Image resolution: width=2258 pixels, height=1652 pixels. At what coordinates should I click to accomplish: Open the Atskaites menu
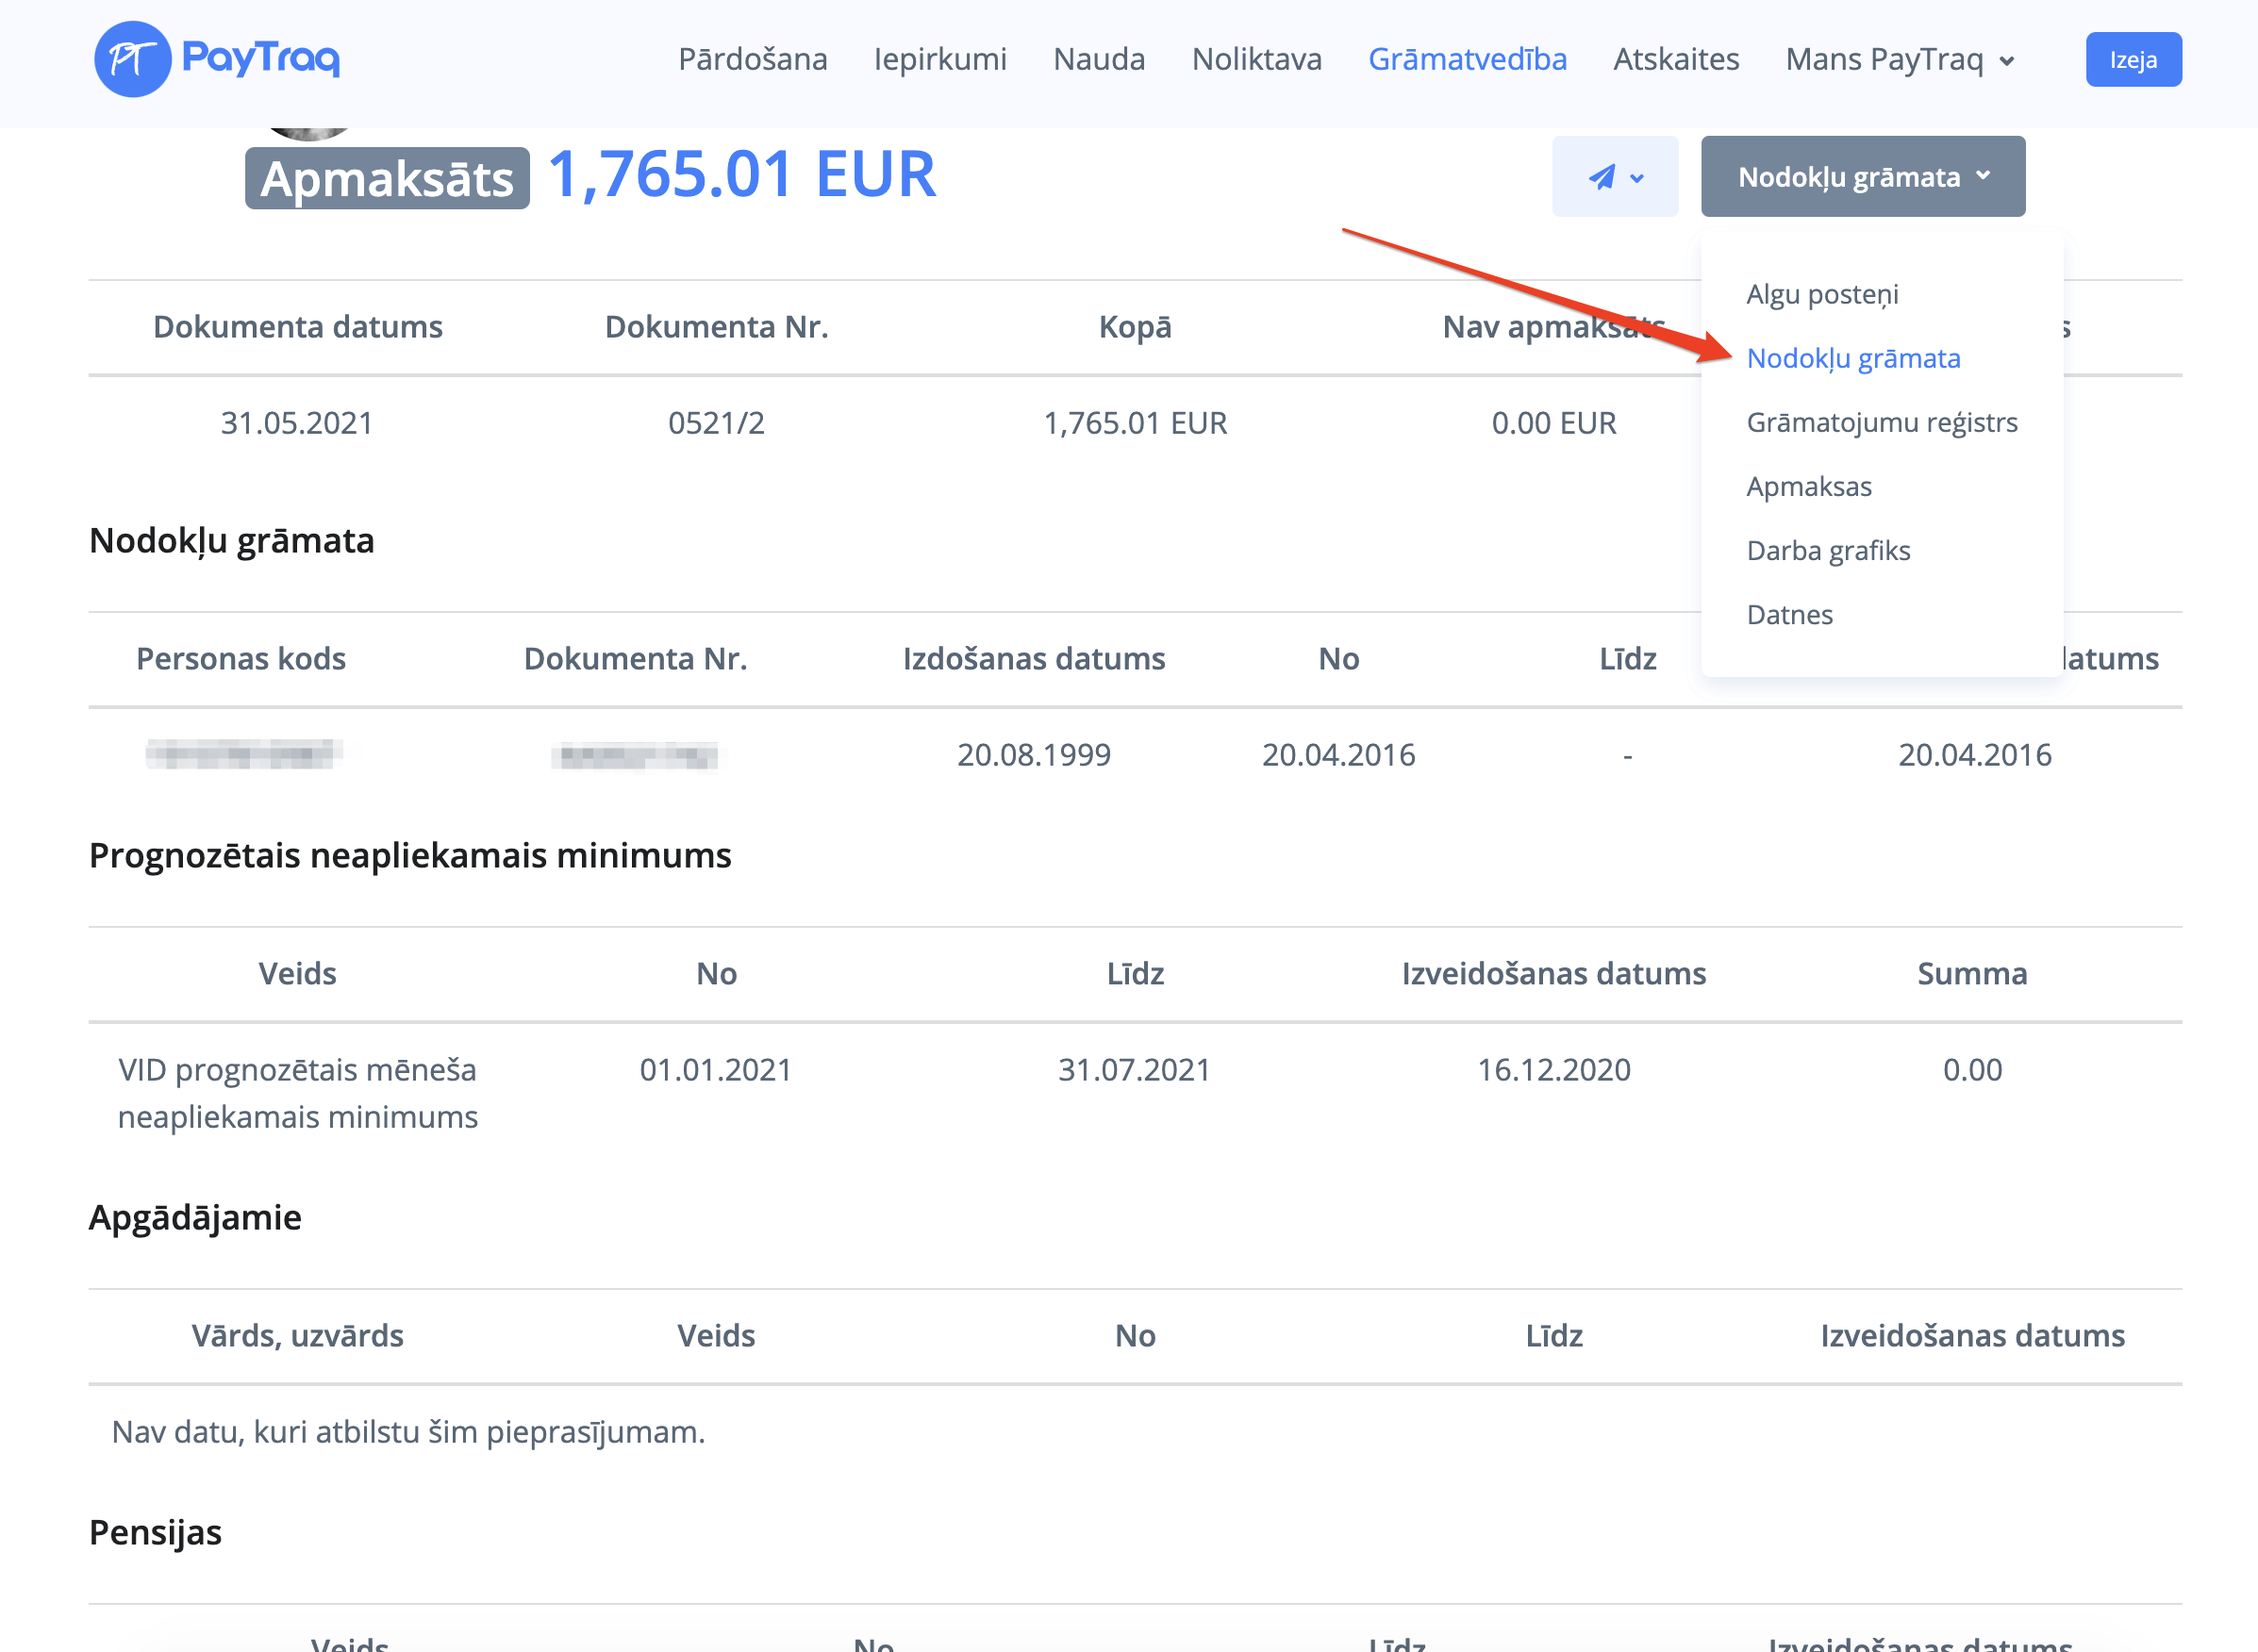[x=1675, y=60]
